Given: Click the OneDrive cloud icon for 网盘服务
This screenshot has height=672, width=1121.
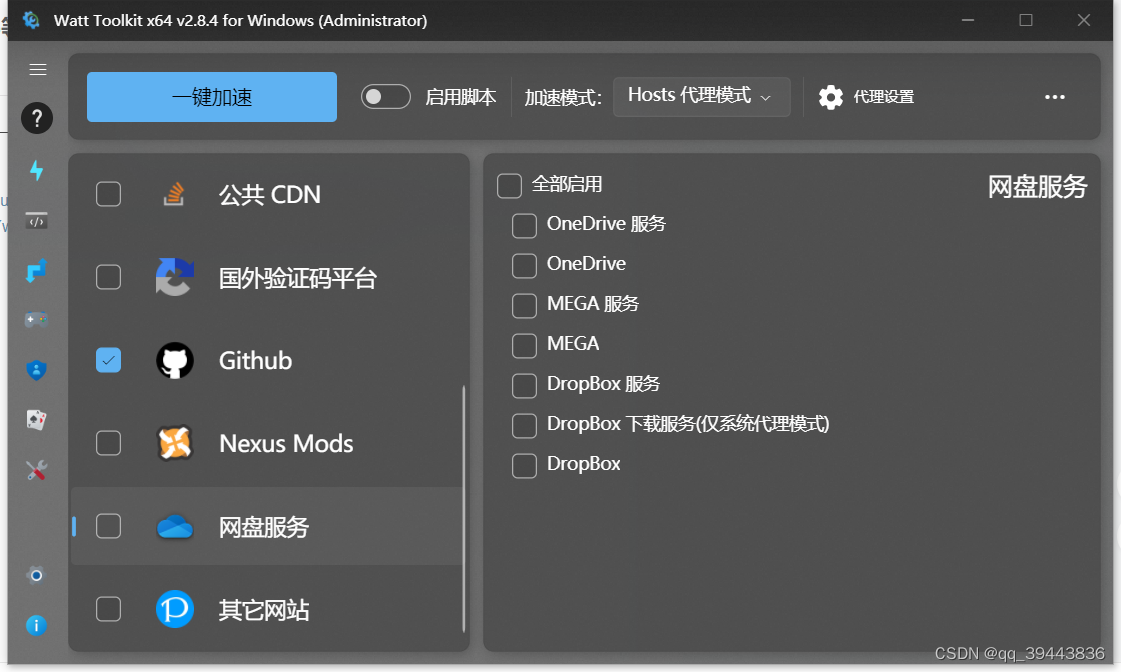Looking at the screenshot, I should pos(174,527).
